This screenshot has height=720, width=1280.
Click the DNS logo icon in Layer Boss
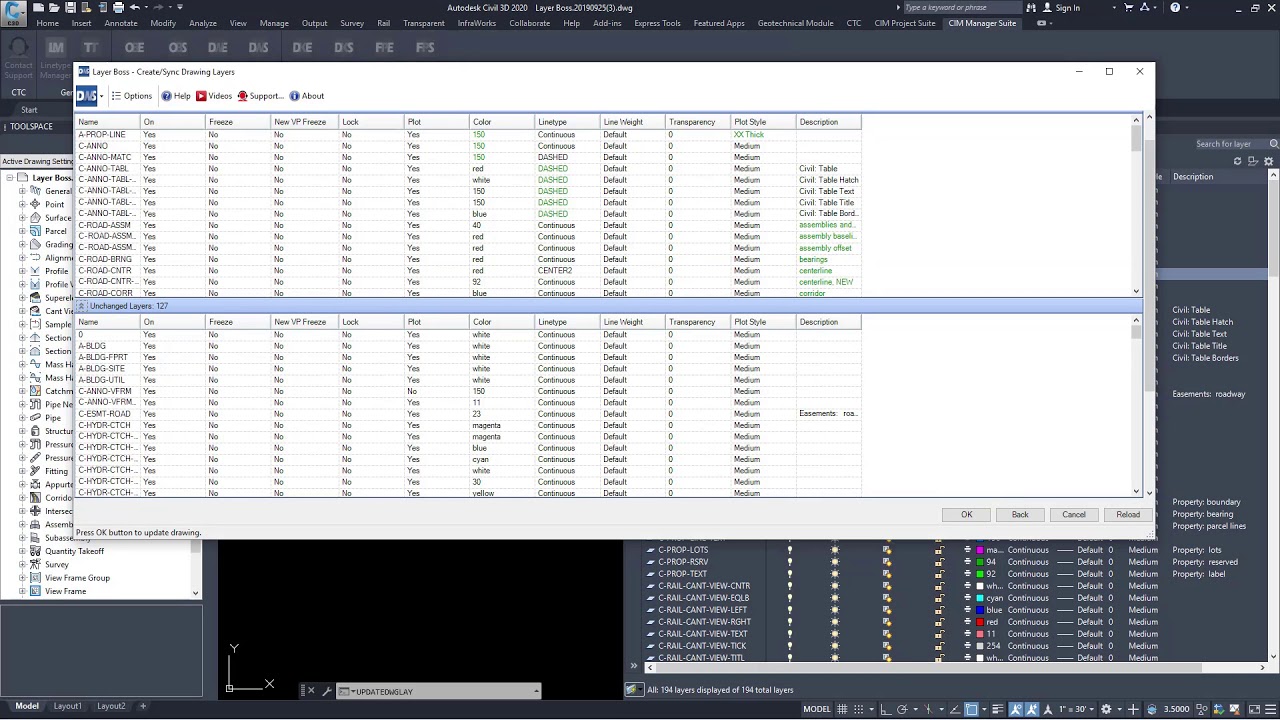coord(86,96)
